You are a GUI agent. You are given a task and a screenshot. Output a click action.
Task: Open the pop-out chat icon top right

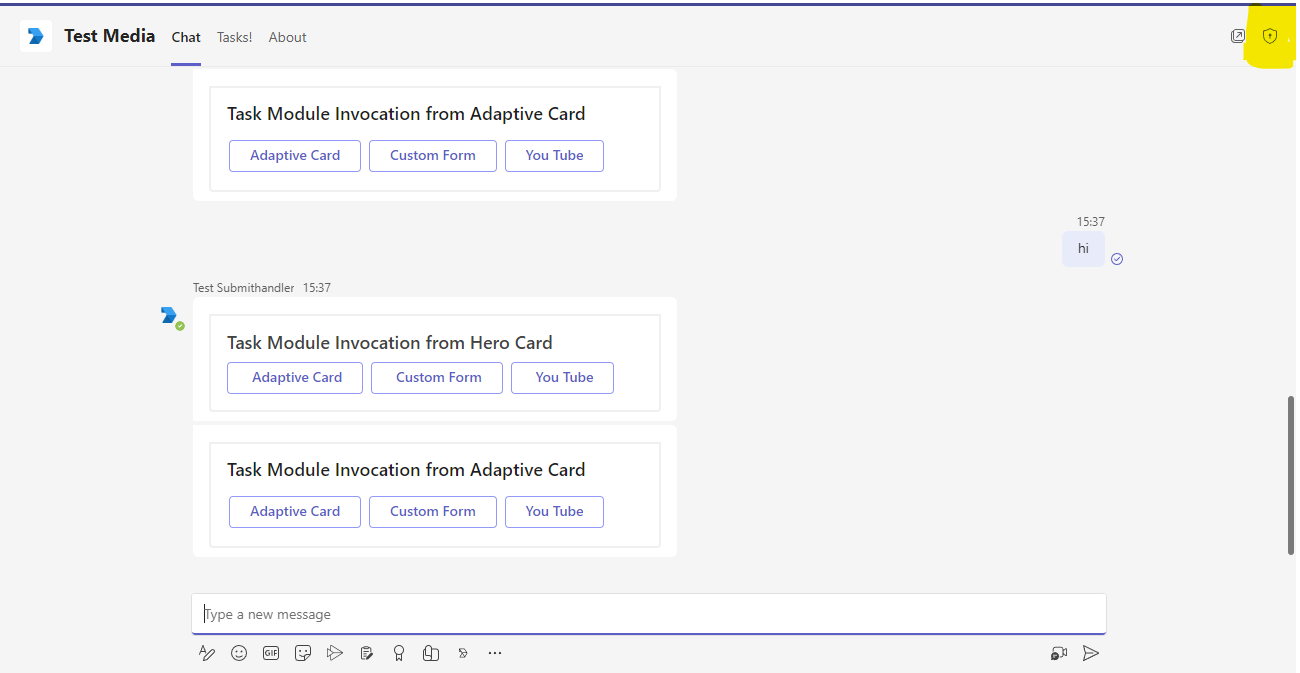[x=1238, y=36]
